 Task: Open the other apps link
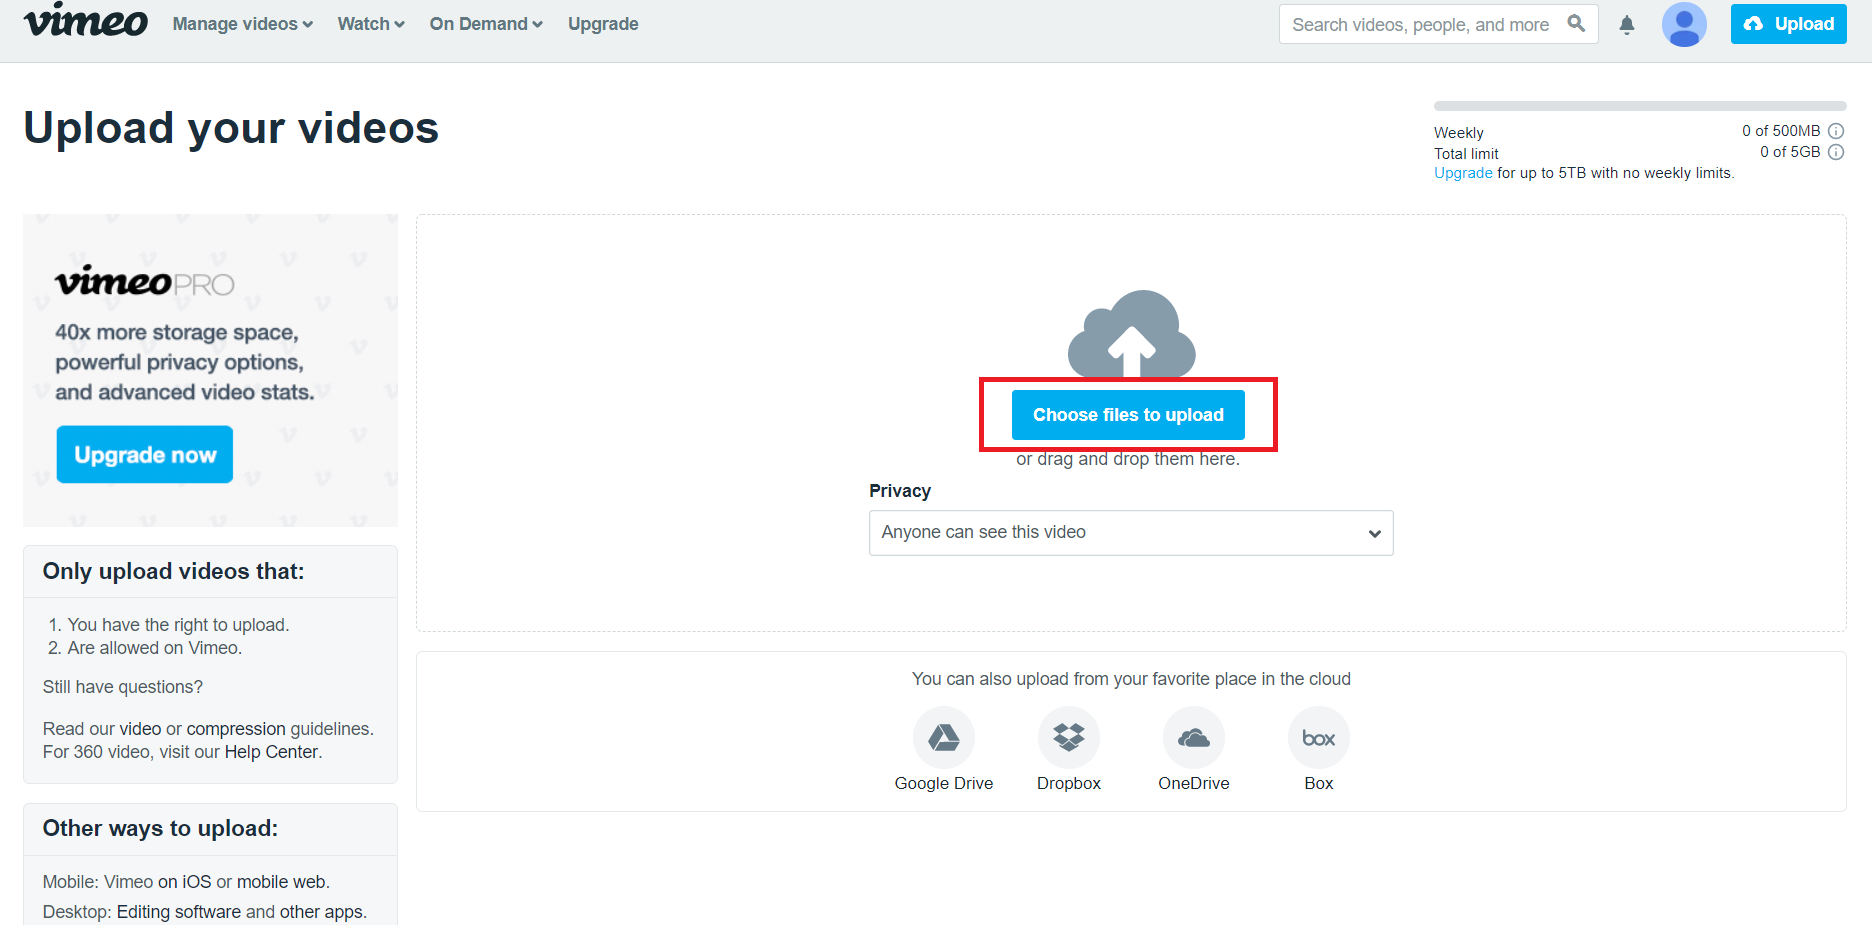pyautogui.click(x=321, y=912)
